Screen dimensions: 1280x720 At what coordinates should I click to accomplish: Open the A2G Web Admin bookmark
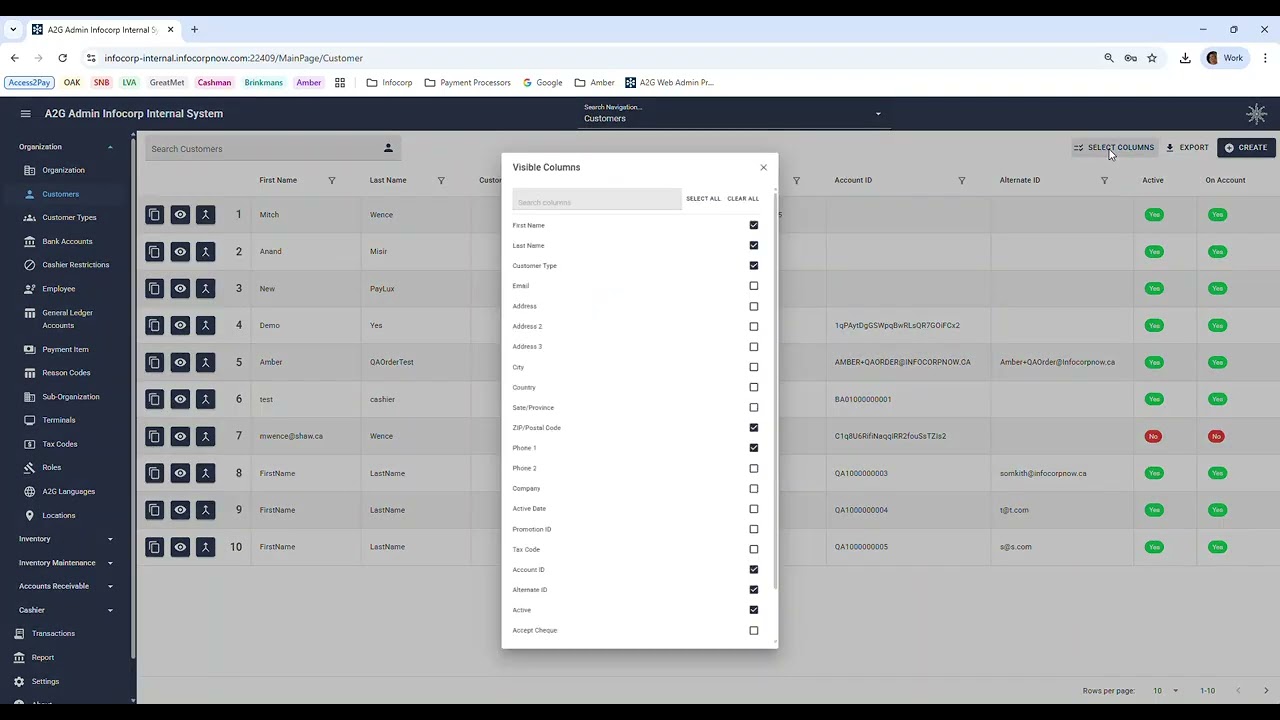(x=670, y=83)
